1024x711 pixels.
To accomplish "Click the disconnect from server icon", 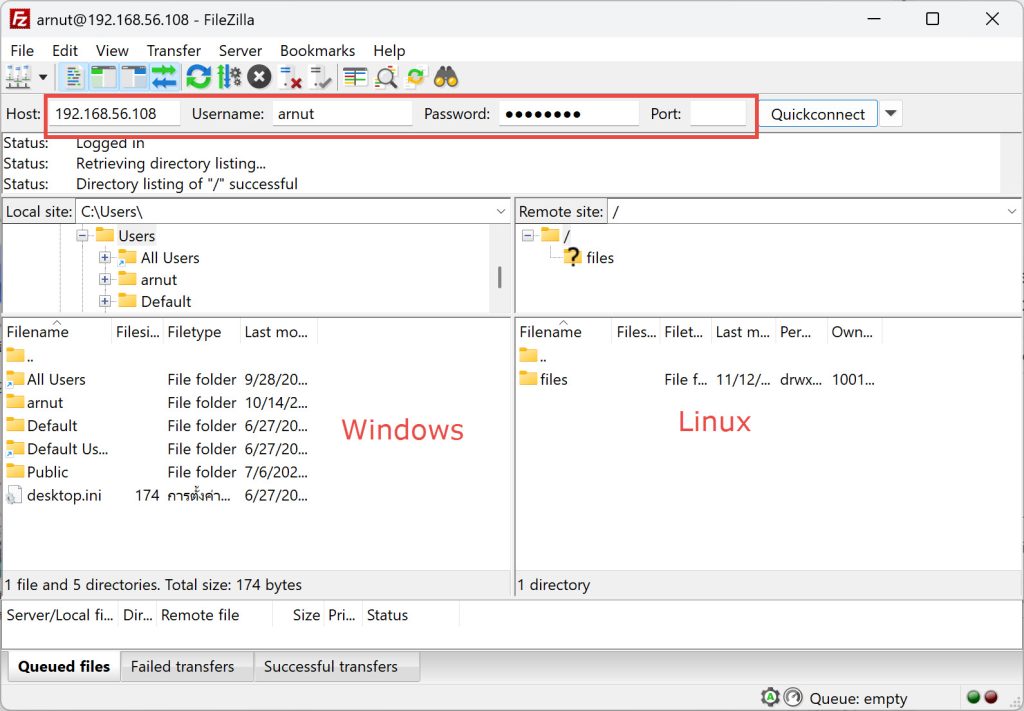I will click(x=291, y=77).
